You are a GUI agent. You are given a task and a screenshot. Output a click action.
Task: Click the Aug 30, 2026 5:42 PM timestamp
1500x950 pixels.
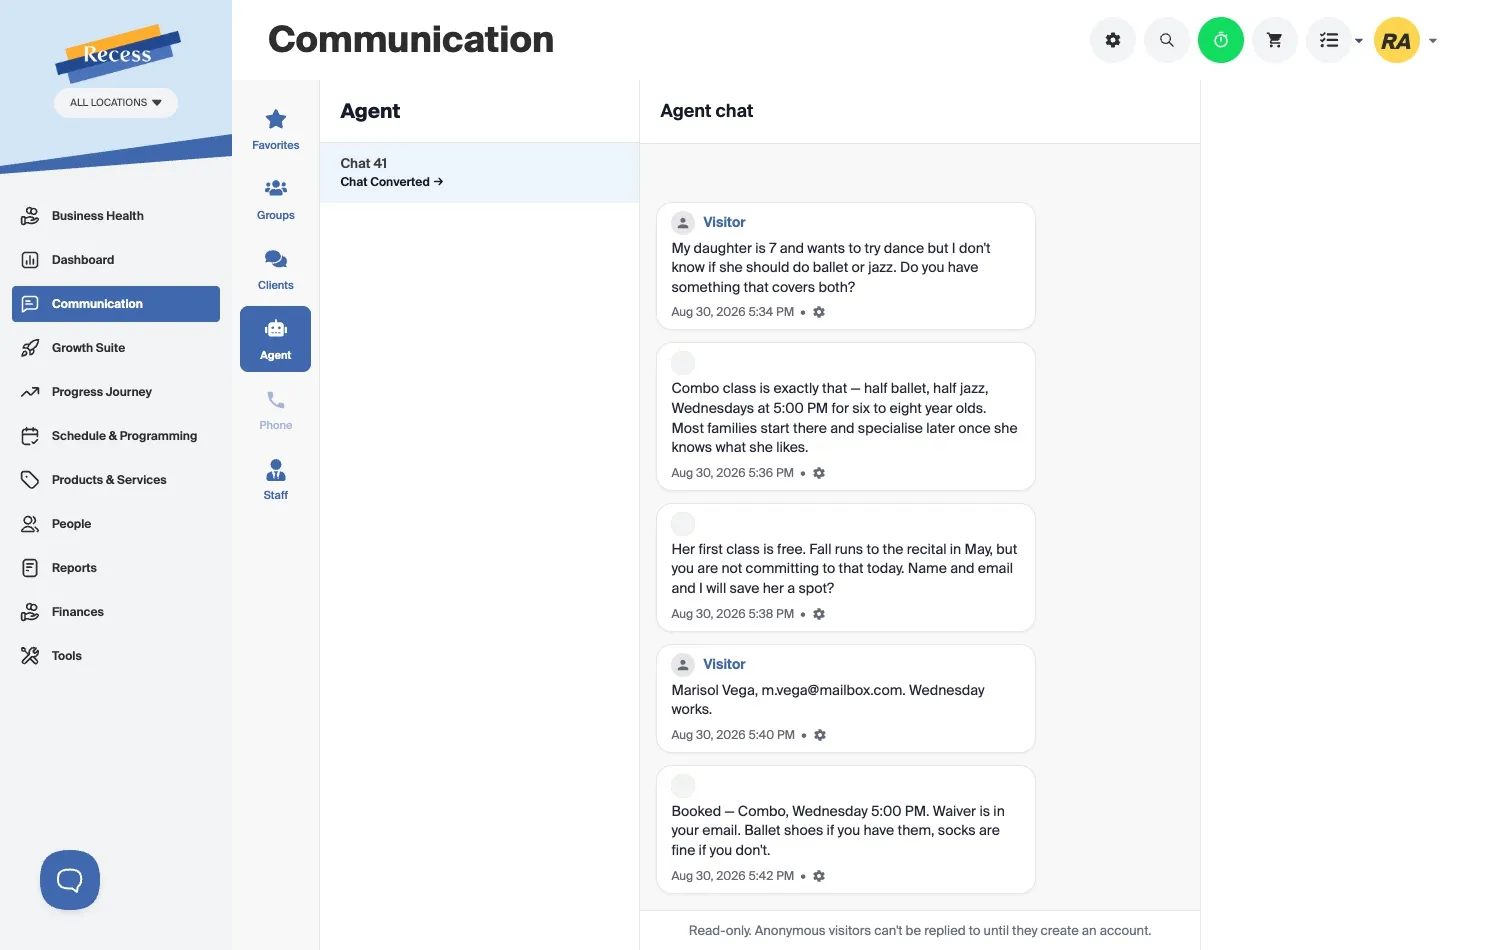pos(732,876)
